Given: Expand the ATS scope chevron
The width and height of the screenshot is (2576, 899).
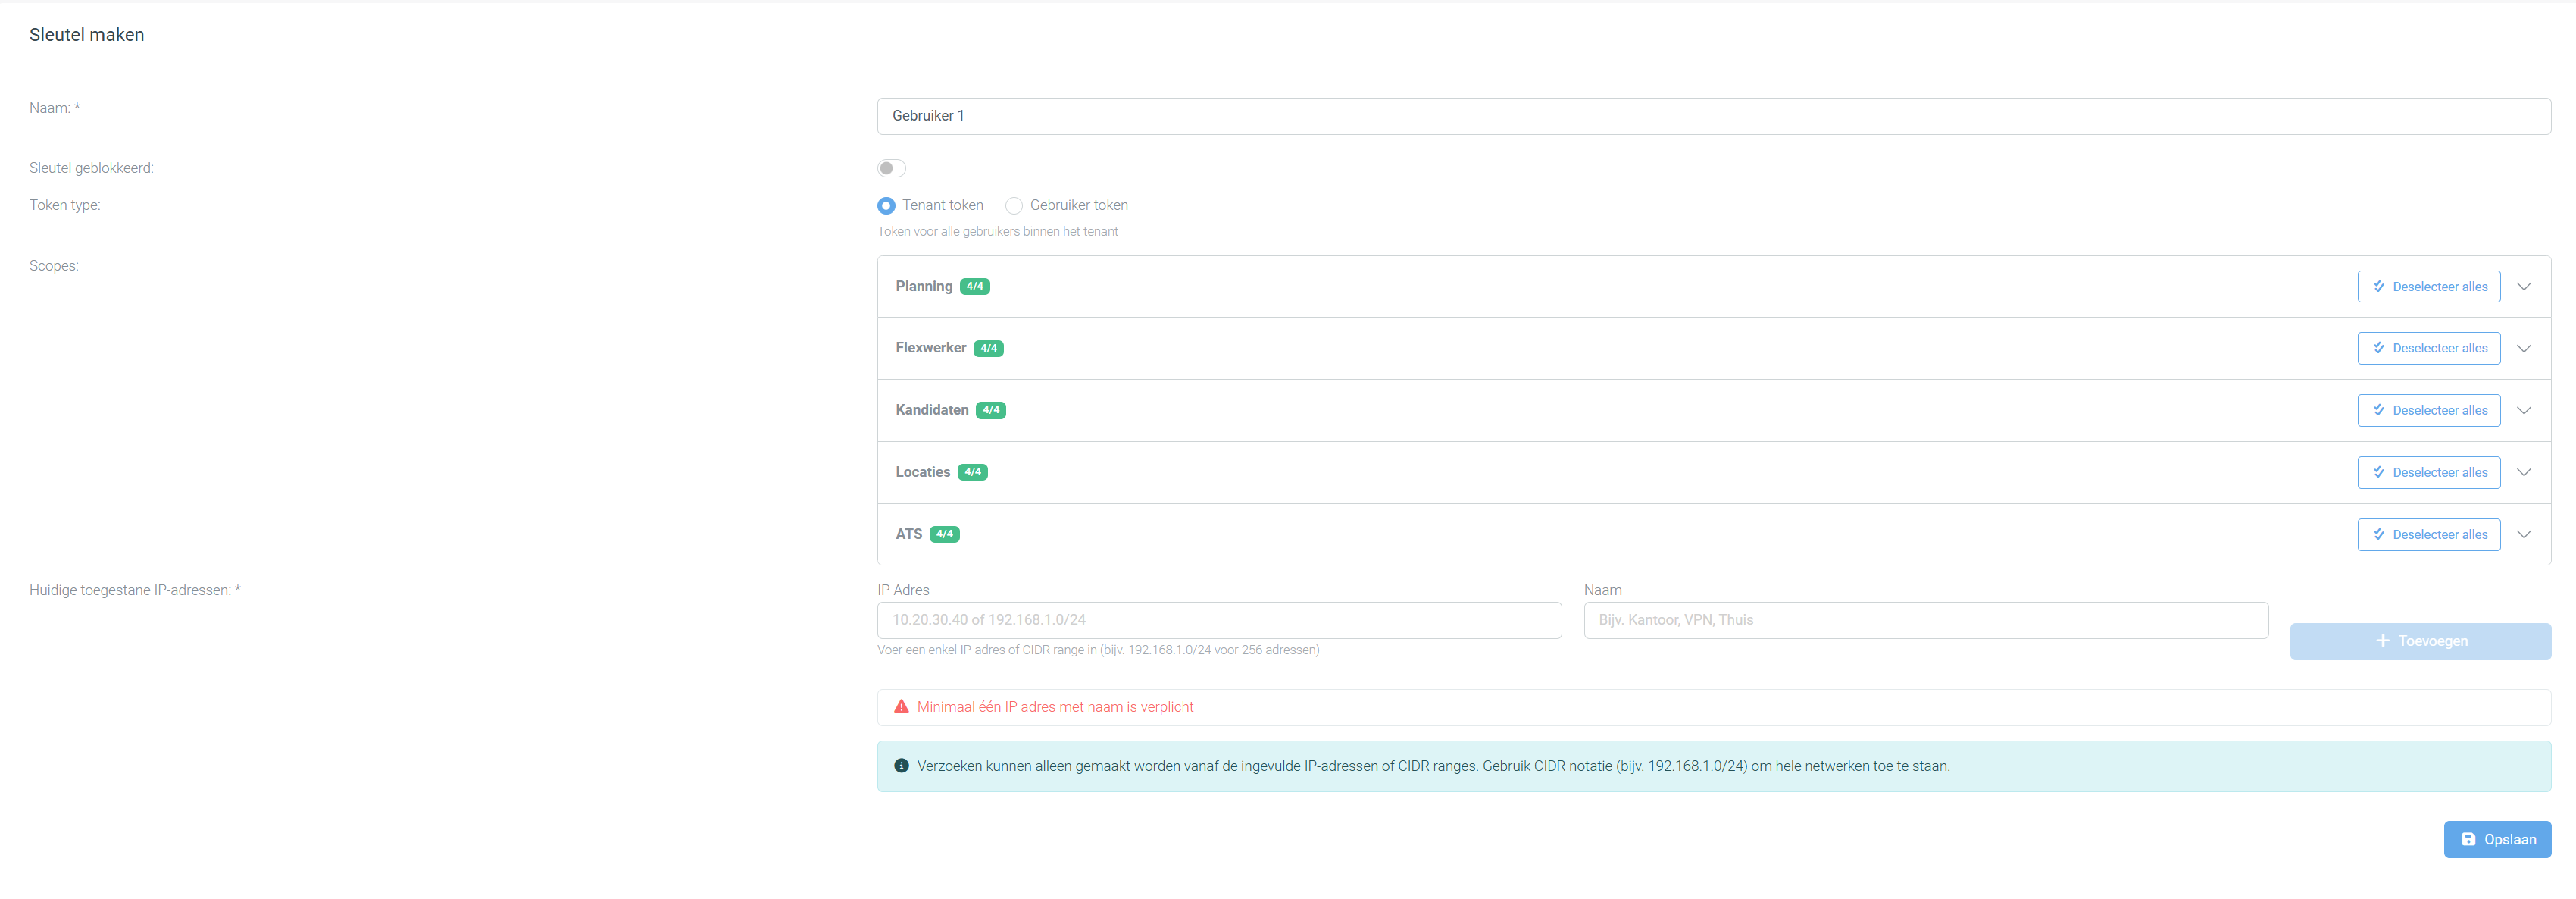Looking at the screenshot, I should [x=2523, y=535].
